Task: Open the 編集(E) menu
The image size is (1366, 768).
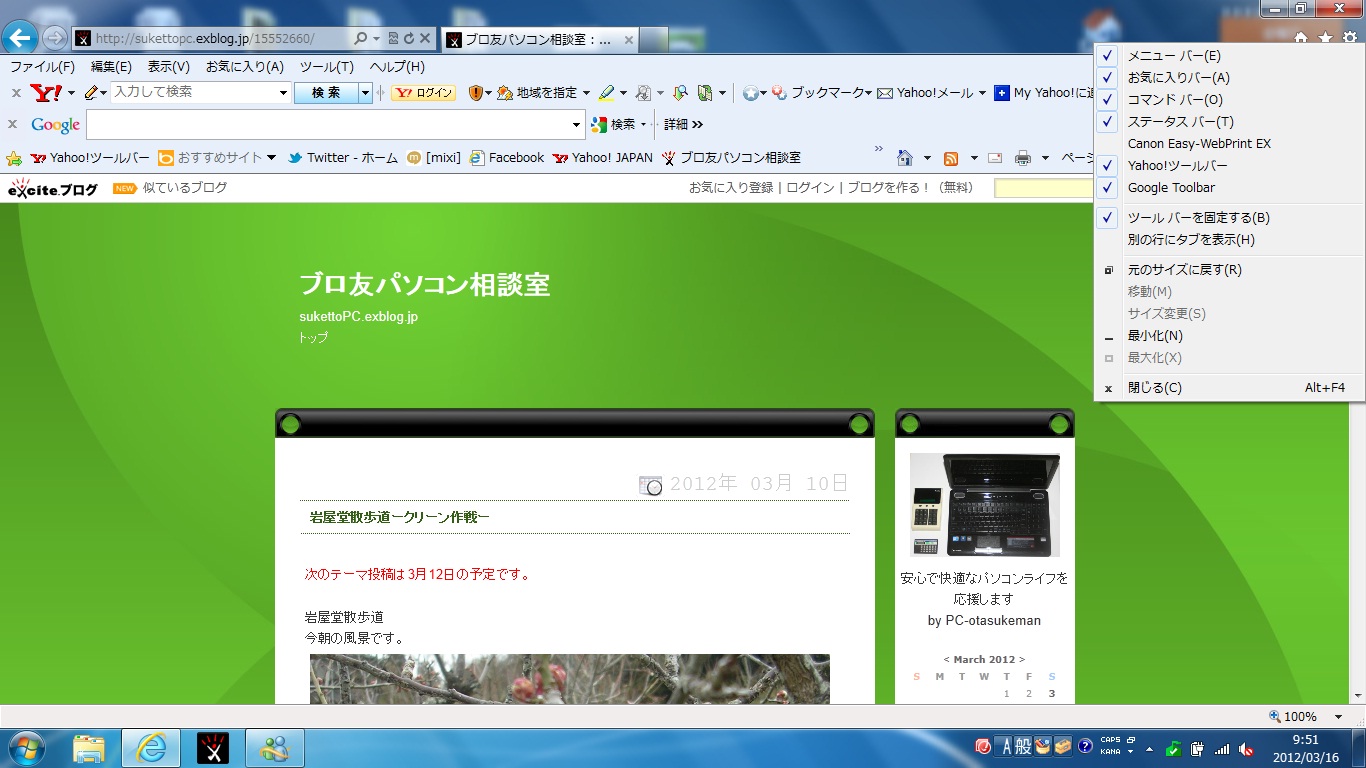Action: point(111,67)
